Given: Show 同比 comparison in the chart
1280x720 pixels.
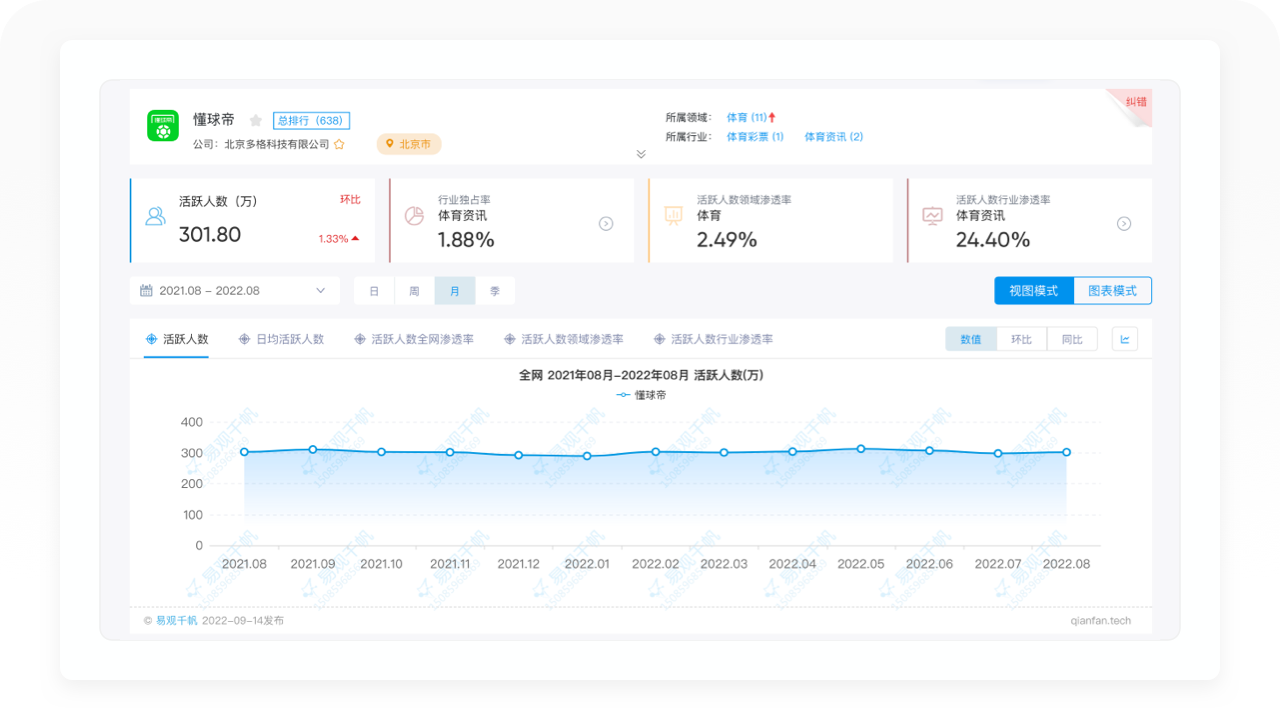Looking at the screenshot, I should pyautogui.click(x=1072, y=339).
